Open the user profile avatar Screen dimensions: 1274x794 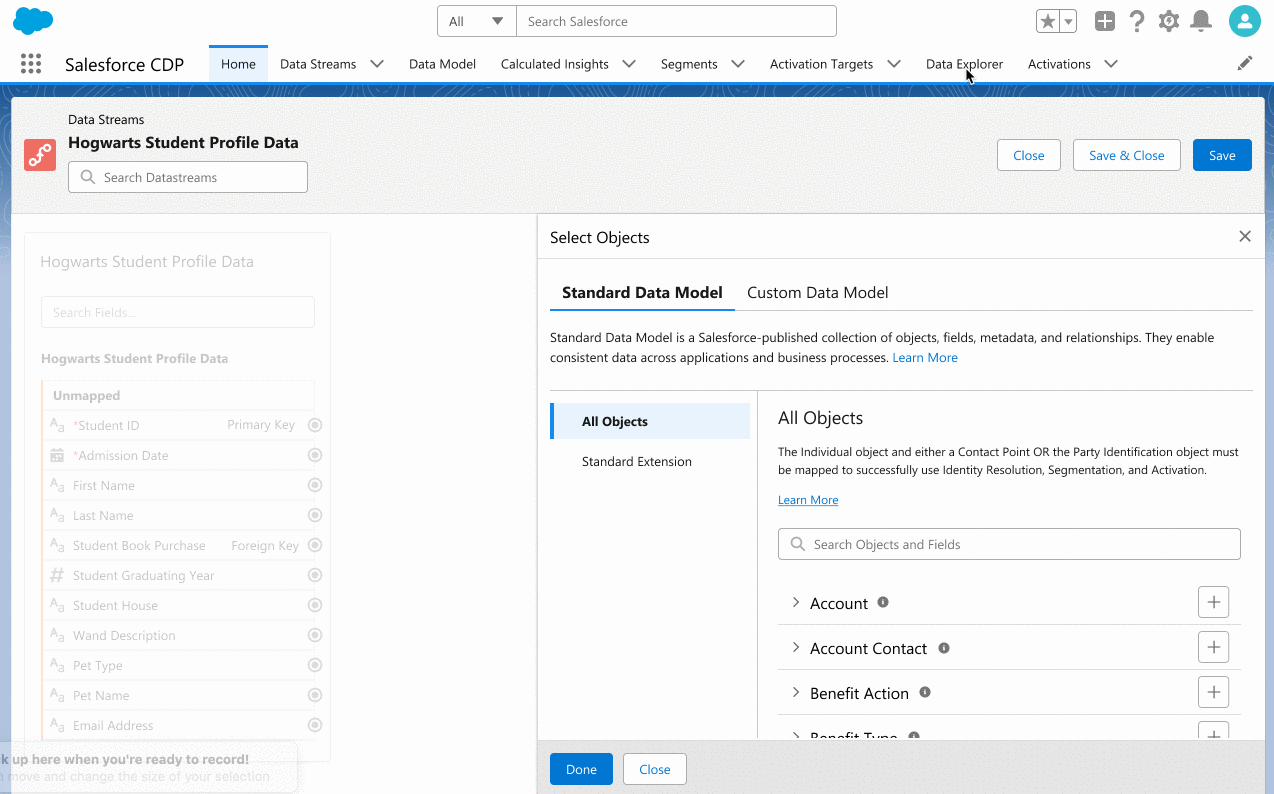[x=1245, y=21]
